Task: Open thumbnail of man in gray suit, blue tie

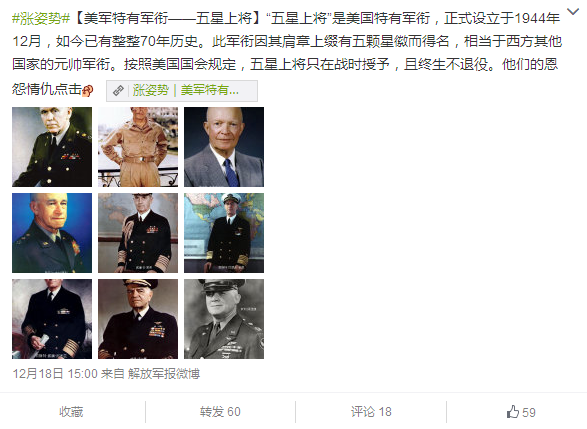Action: (x=224, y=147)
